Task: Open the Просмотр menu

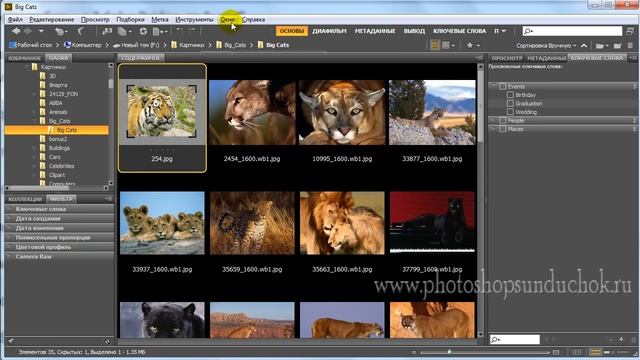Action: (95, 20)
